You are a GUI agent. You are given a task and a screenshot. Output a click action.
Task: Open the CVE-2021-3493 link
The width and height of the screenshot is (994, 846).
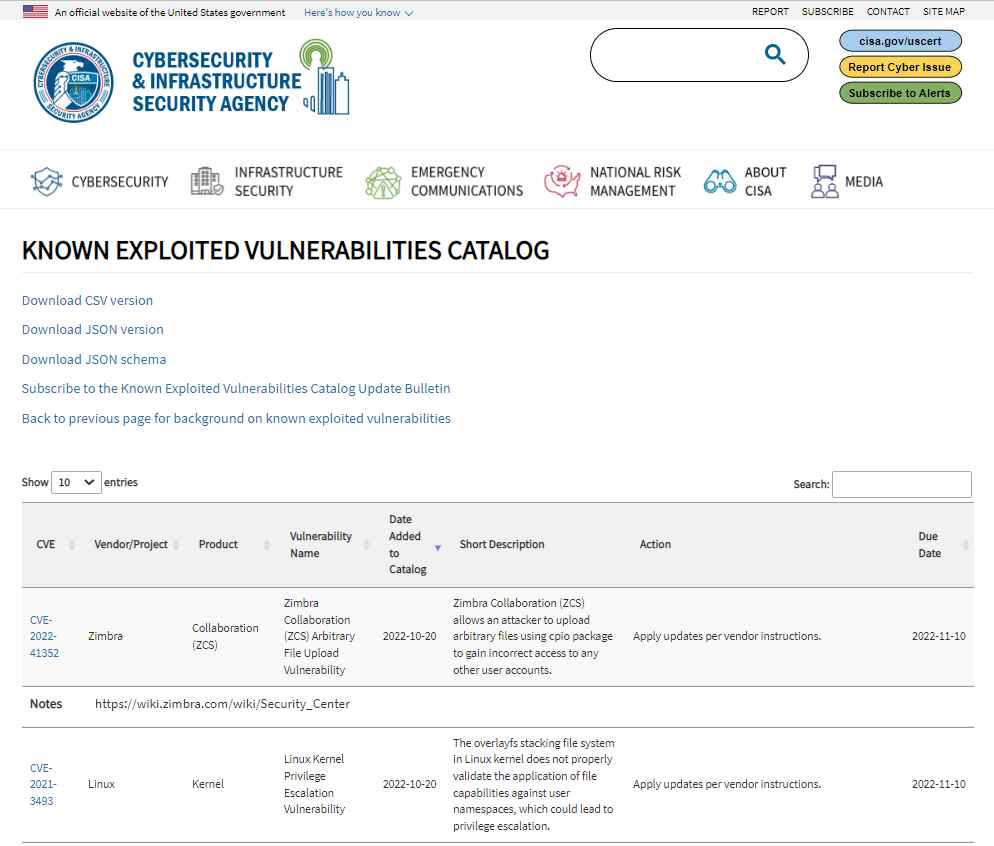coord(43,785)
